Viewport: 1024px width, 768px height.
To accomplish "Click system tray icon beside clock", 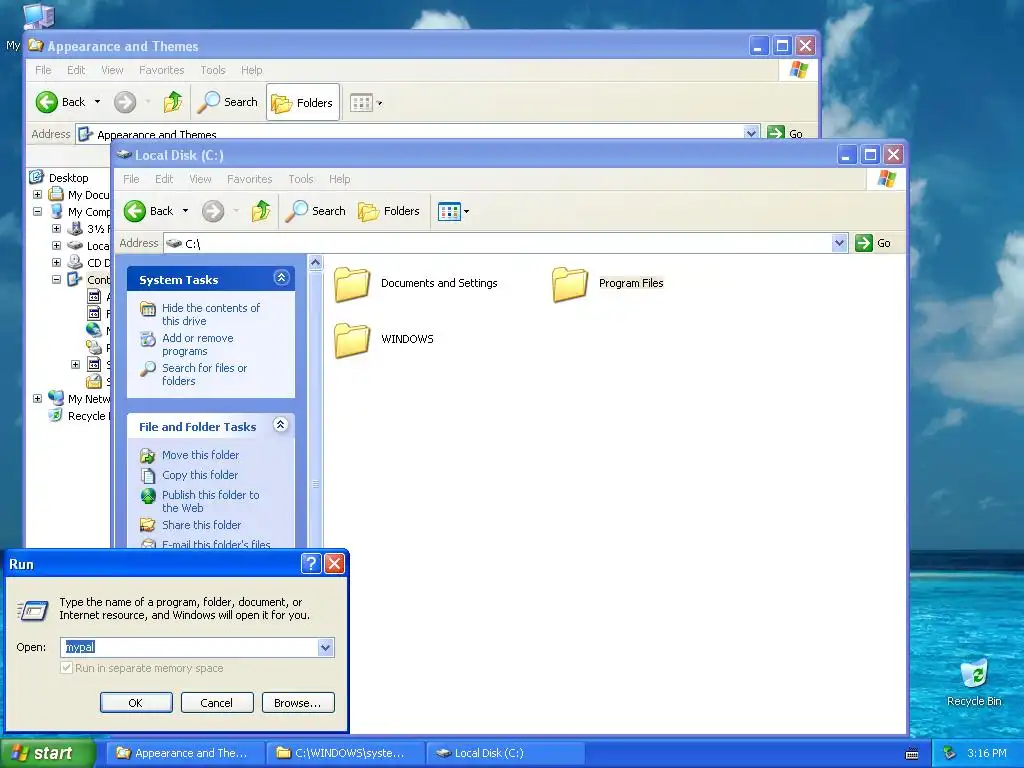I will 950,753.
